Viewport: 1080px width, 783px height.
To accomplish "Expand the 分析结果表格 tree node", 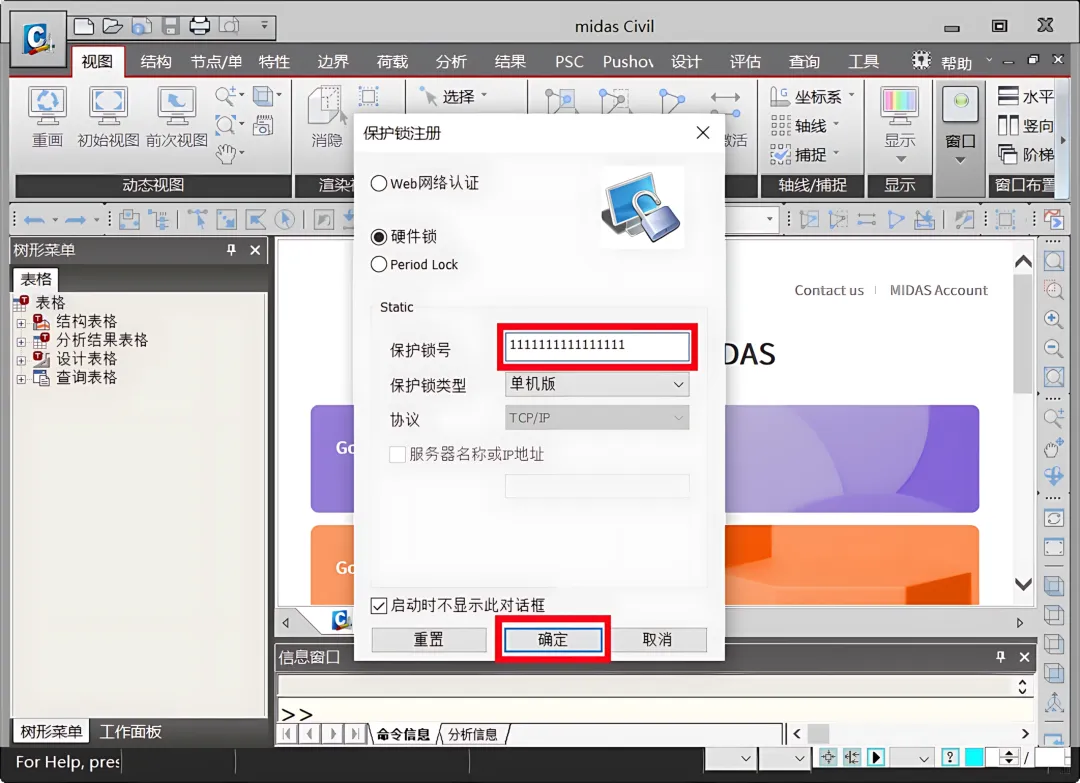I will pos(21,342).
